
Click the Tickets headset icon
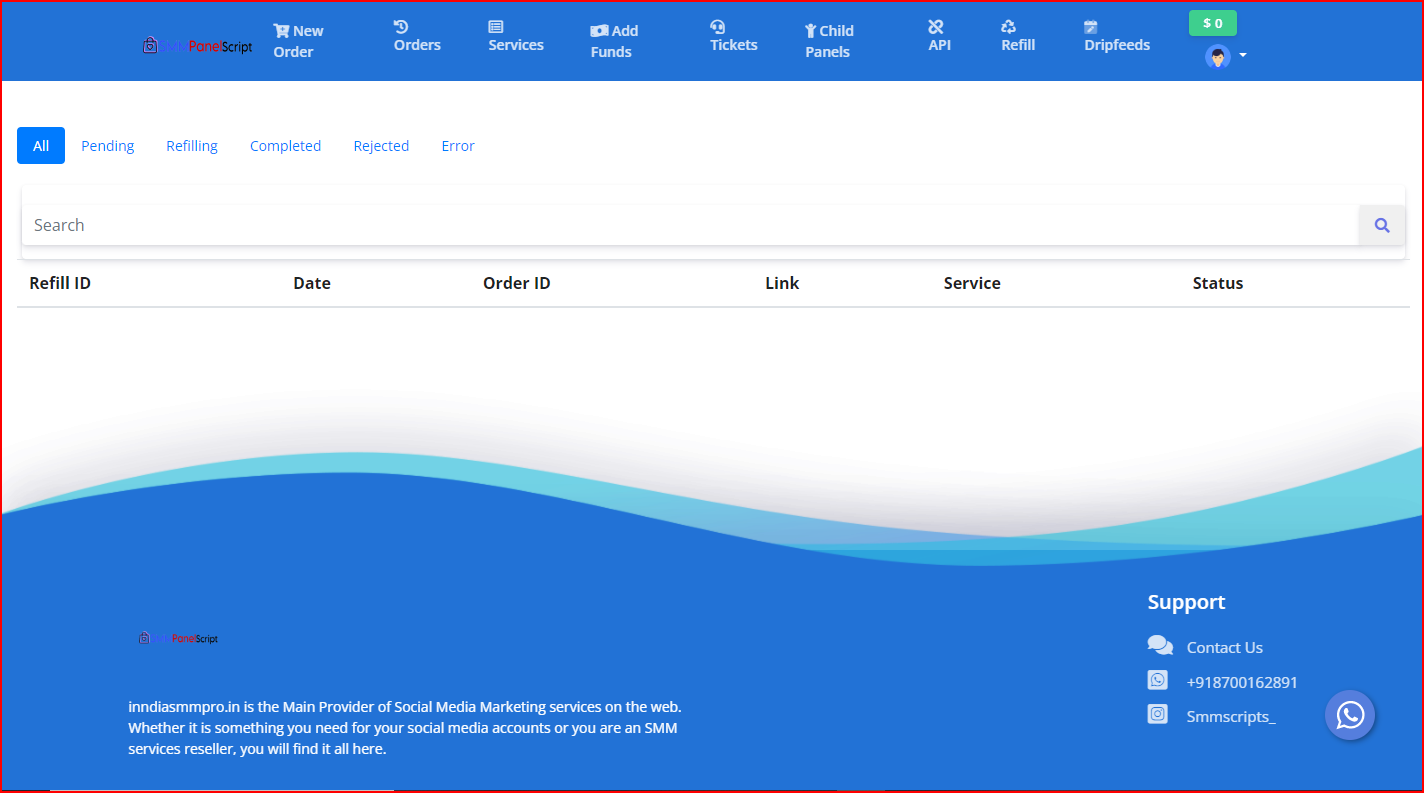717,27
